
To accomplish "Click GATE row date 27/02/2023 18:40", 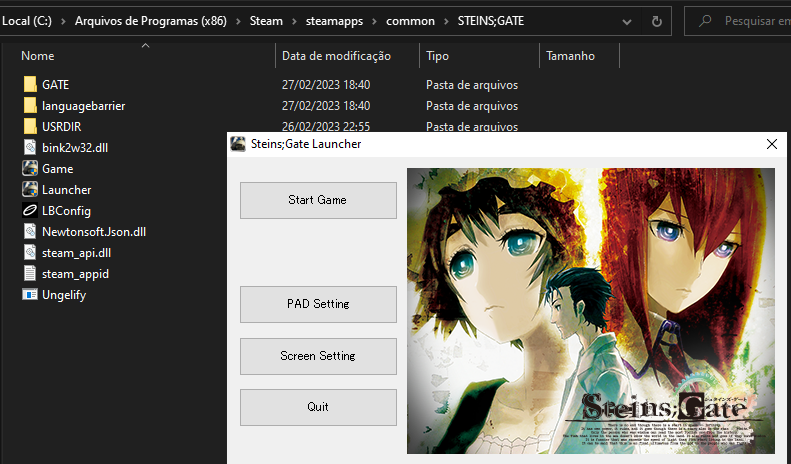I will click(x=326, y=85).
